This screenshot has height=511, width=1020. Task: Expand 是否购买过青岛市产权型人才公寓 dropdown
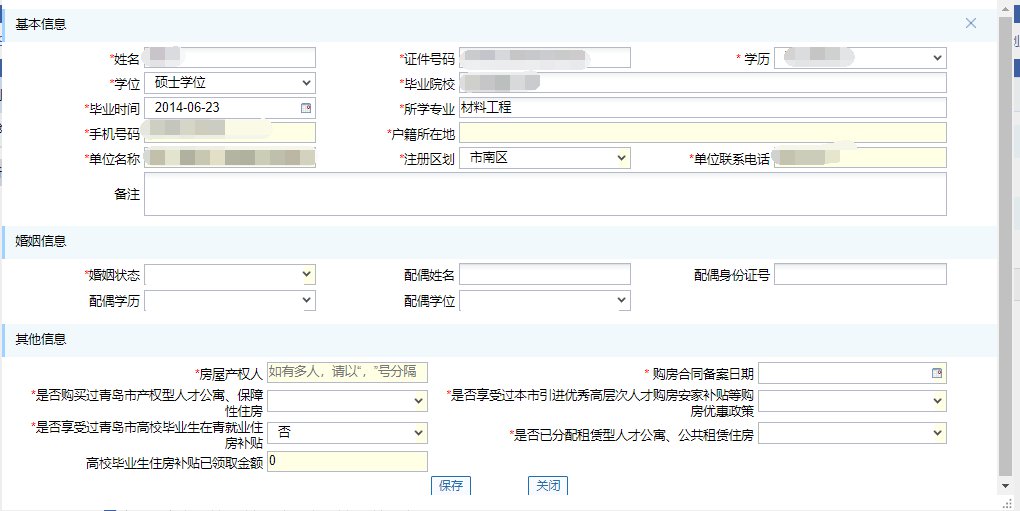pyautogui.click(x=418, y=401)
